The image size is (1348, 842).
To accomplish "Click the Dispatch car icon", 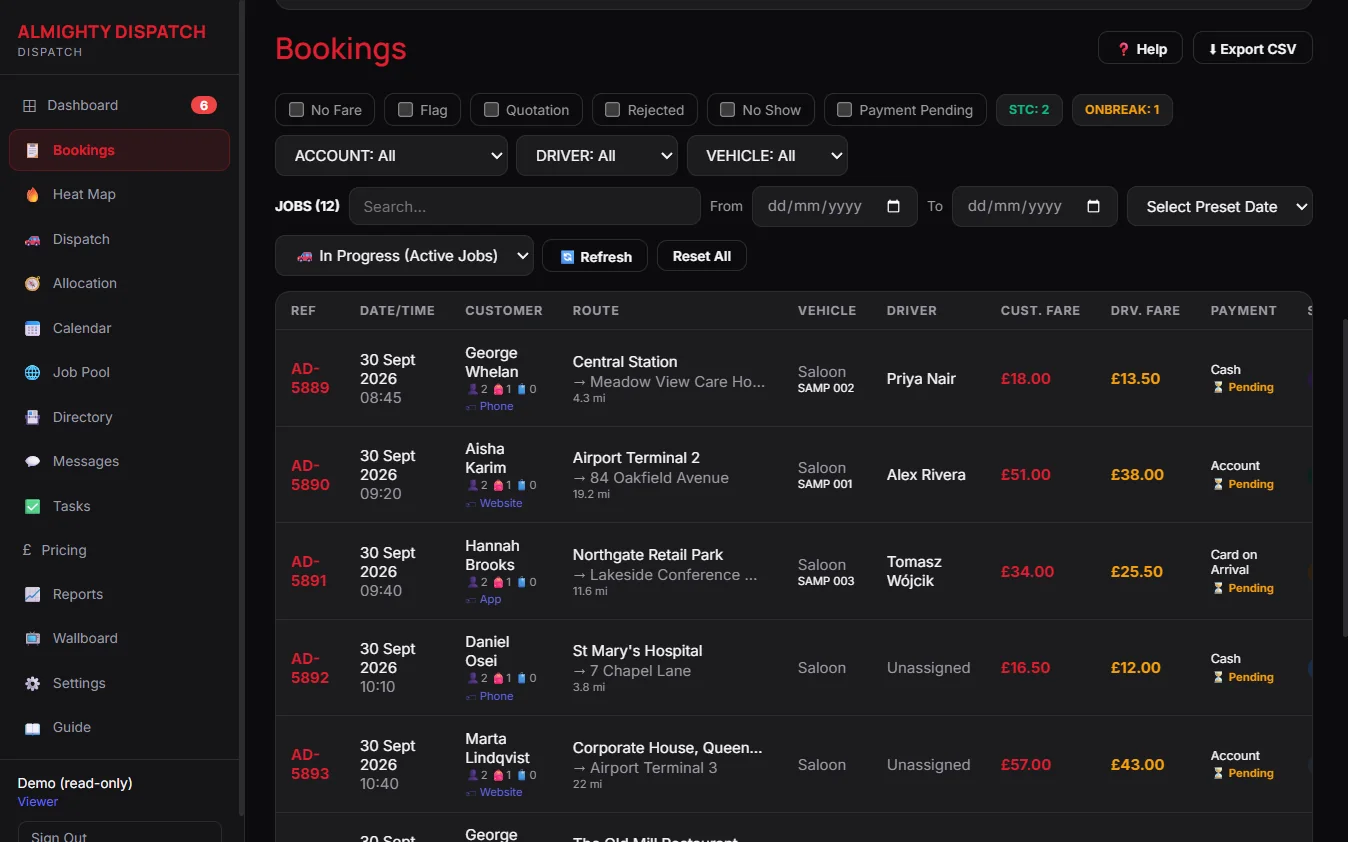I will 33,239.
